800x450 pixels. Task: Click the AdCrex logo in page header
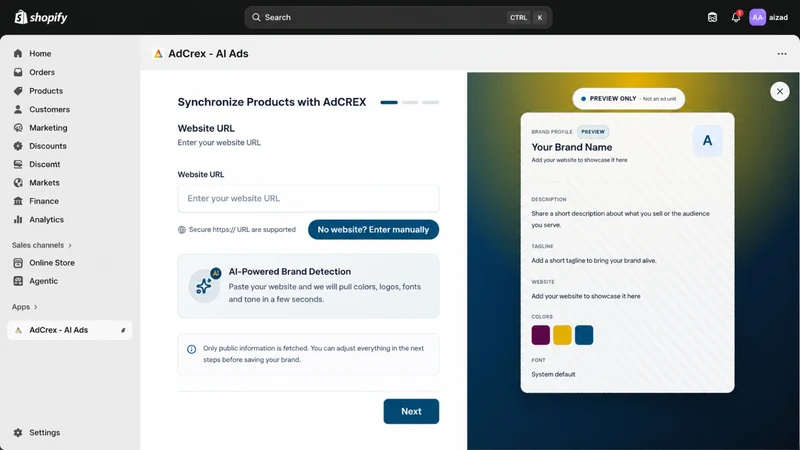pos(158,54)
